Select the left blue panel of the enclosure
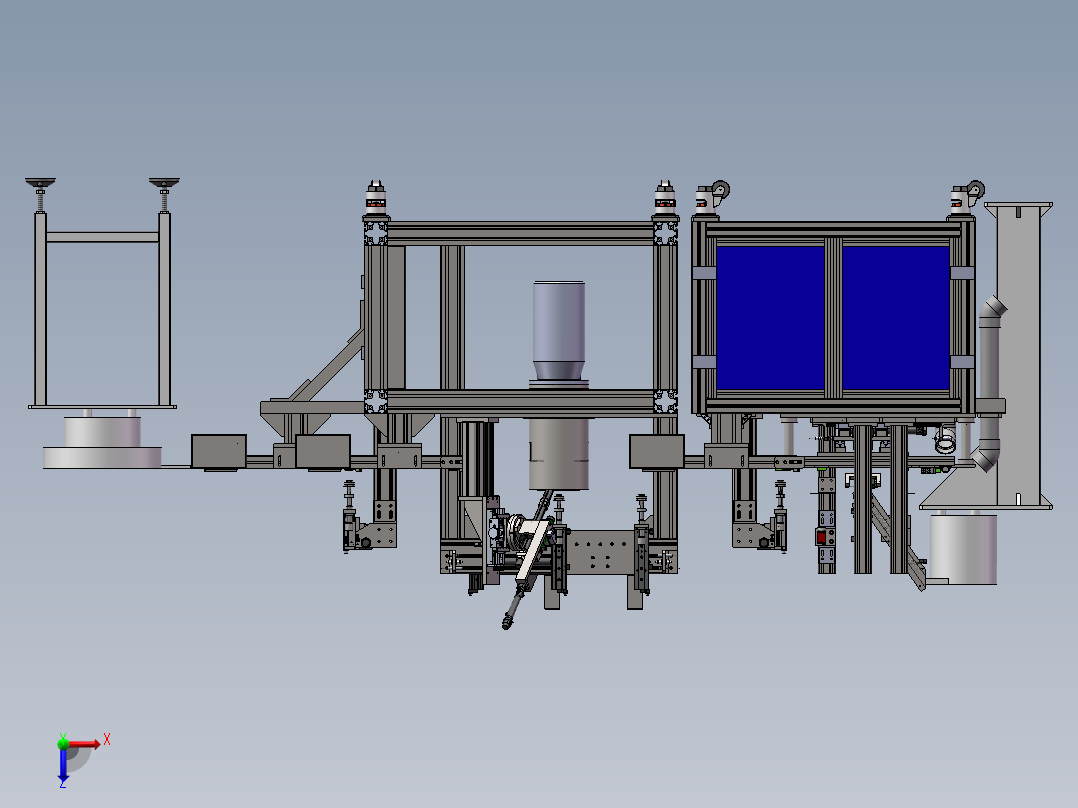Viewport: 1078px width, 808px height. 770,318
